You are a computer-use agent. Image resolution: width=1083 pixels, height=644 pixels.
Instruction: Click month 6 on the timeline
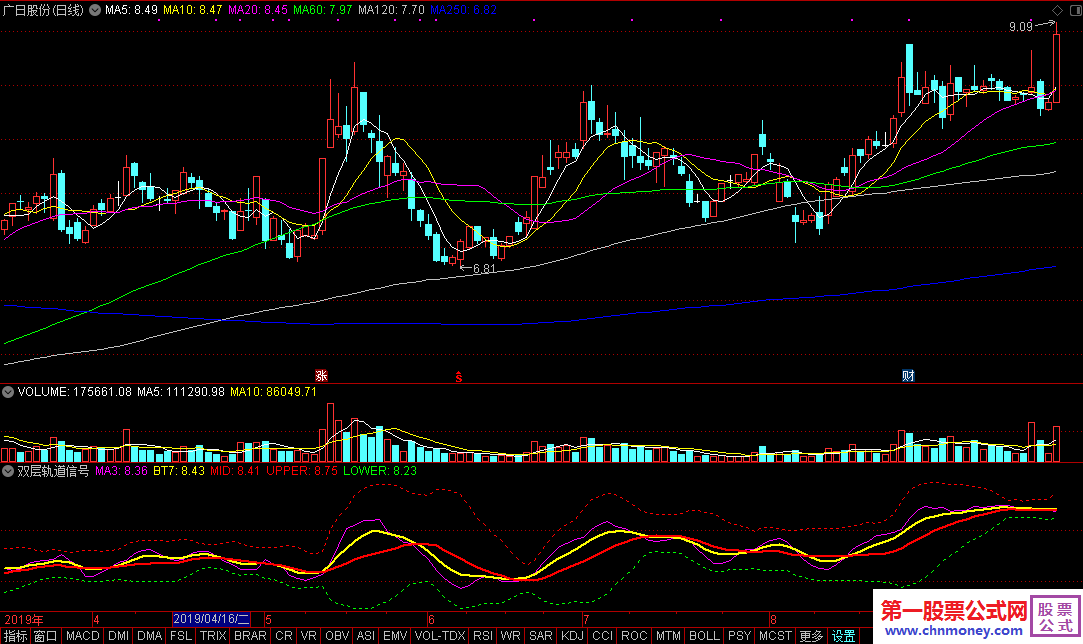432,620
